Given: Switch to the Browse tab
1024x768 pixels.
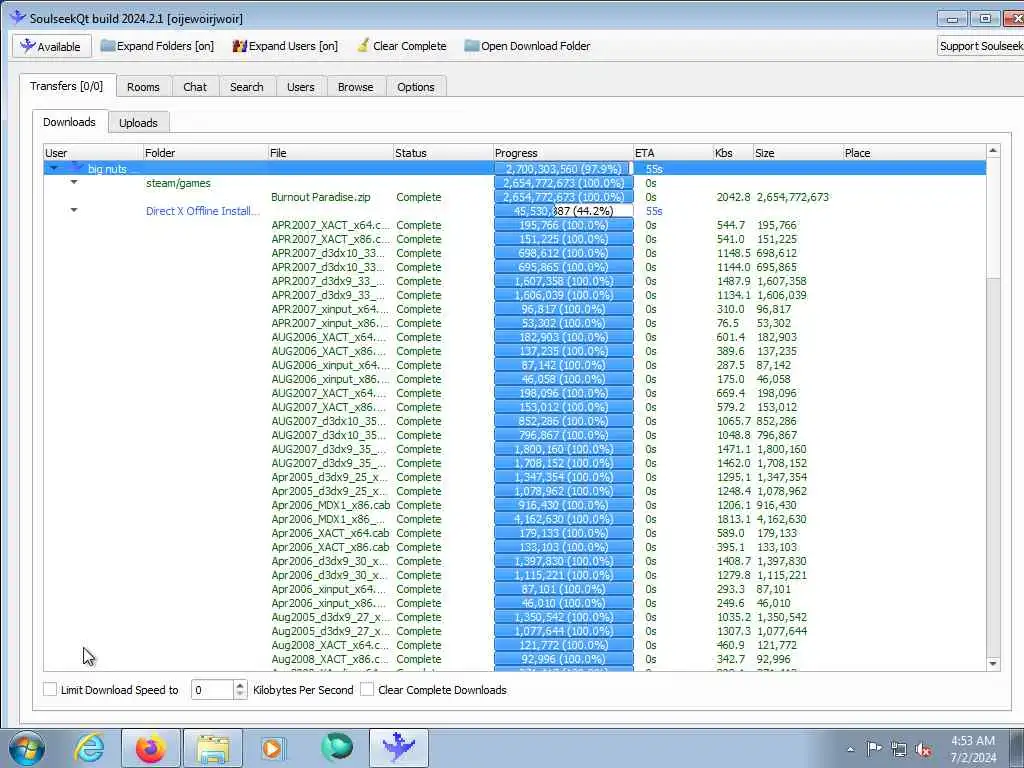Looking at the screenshot, I should point(355,87).
